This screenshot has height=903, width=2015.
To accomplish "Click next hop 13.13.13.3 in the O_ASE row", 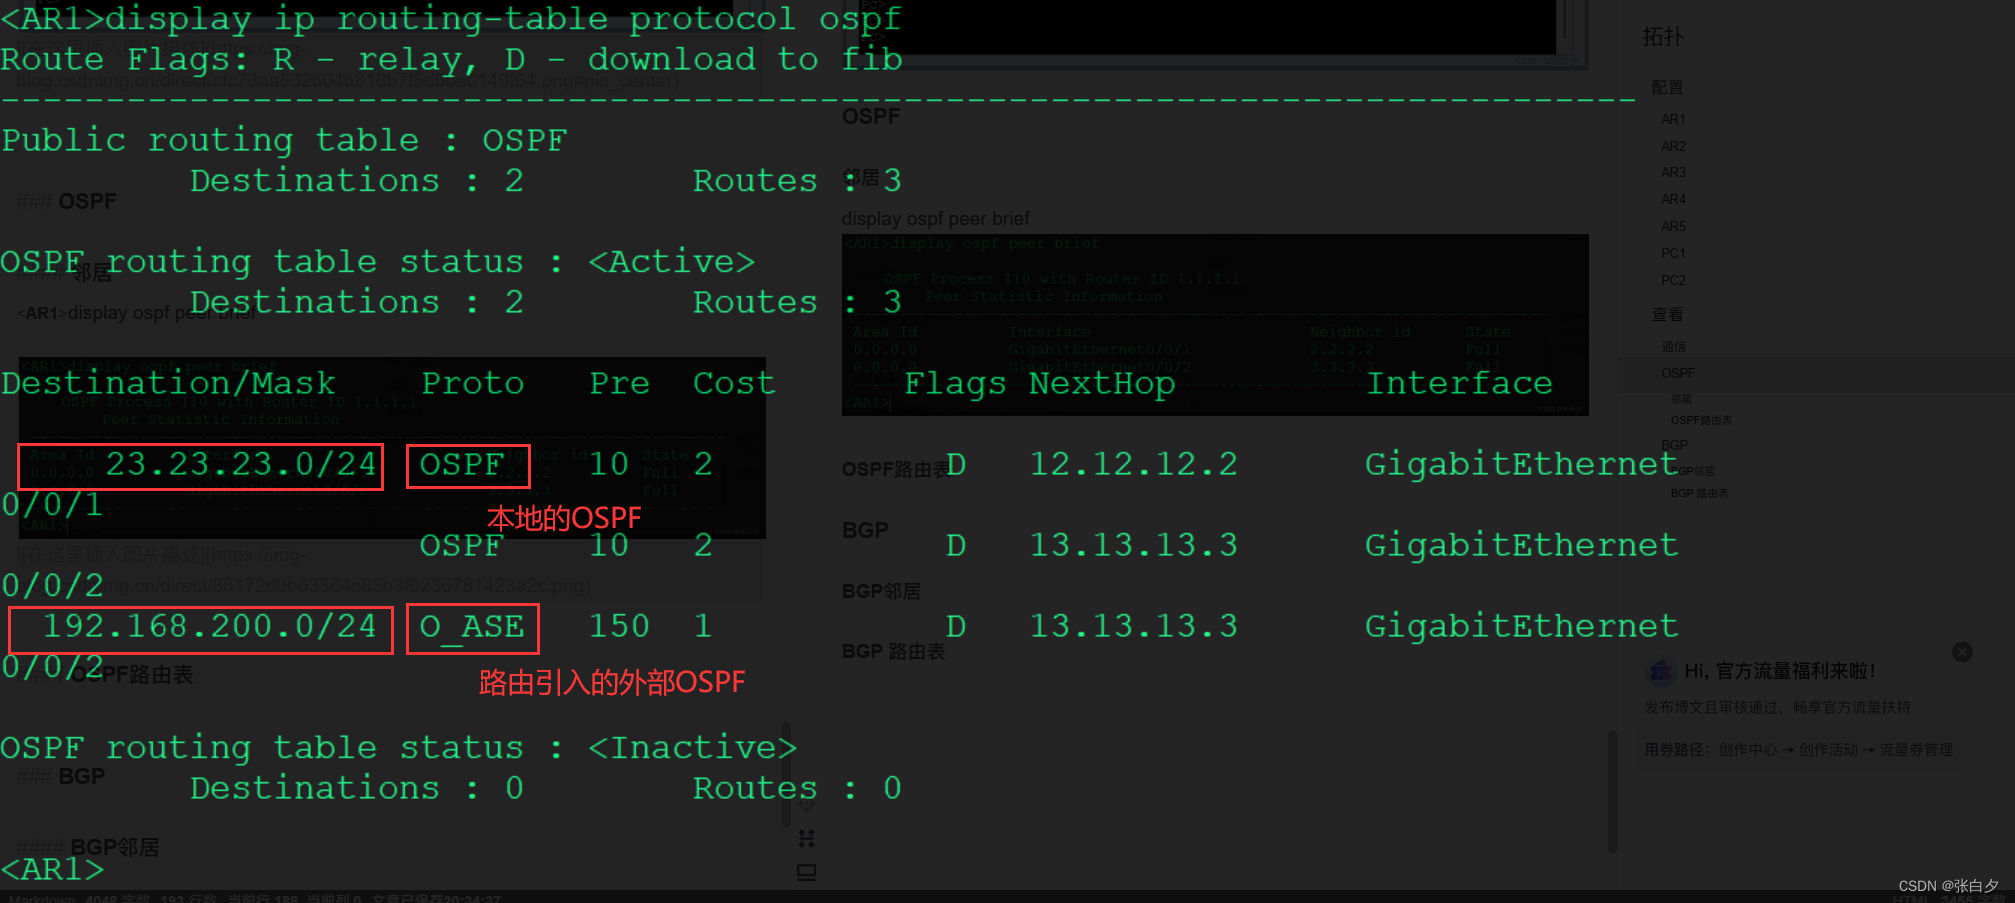I will (x=1134, y=626).
